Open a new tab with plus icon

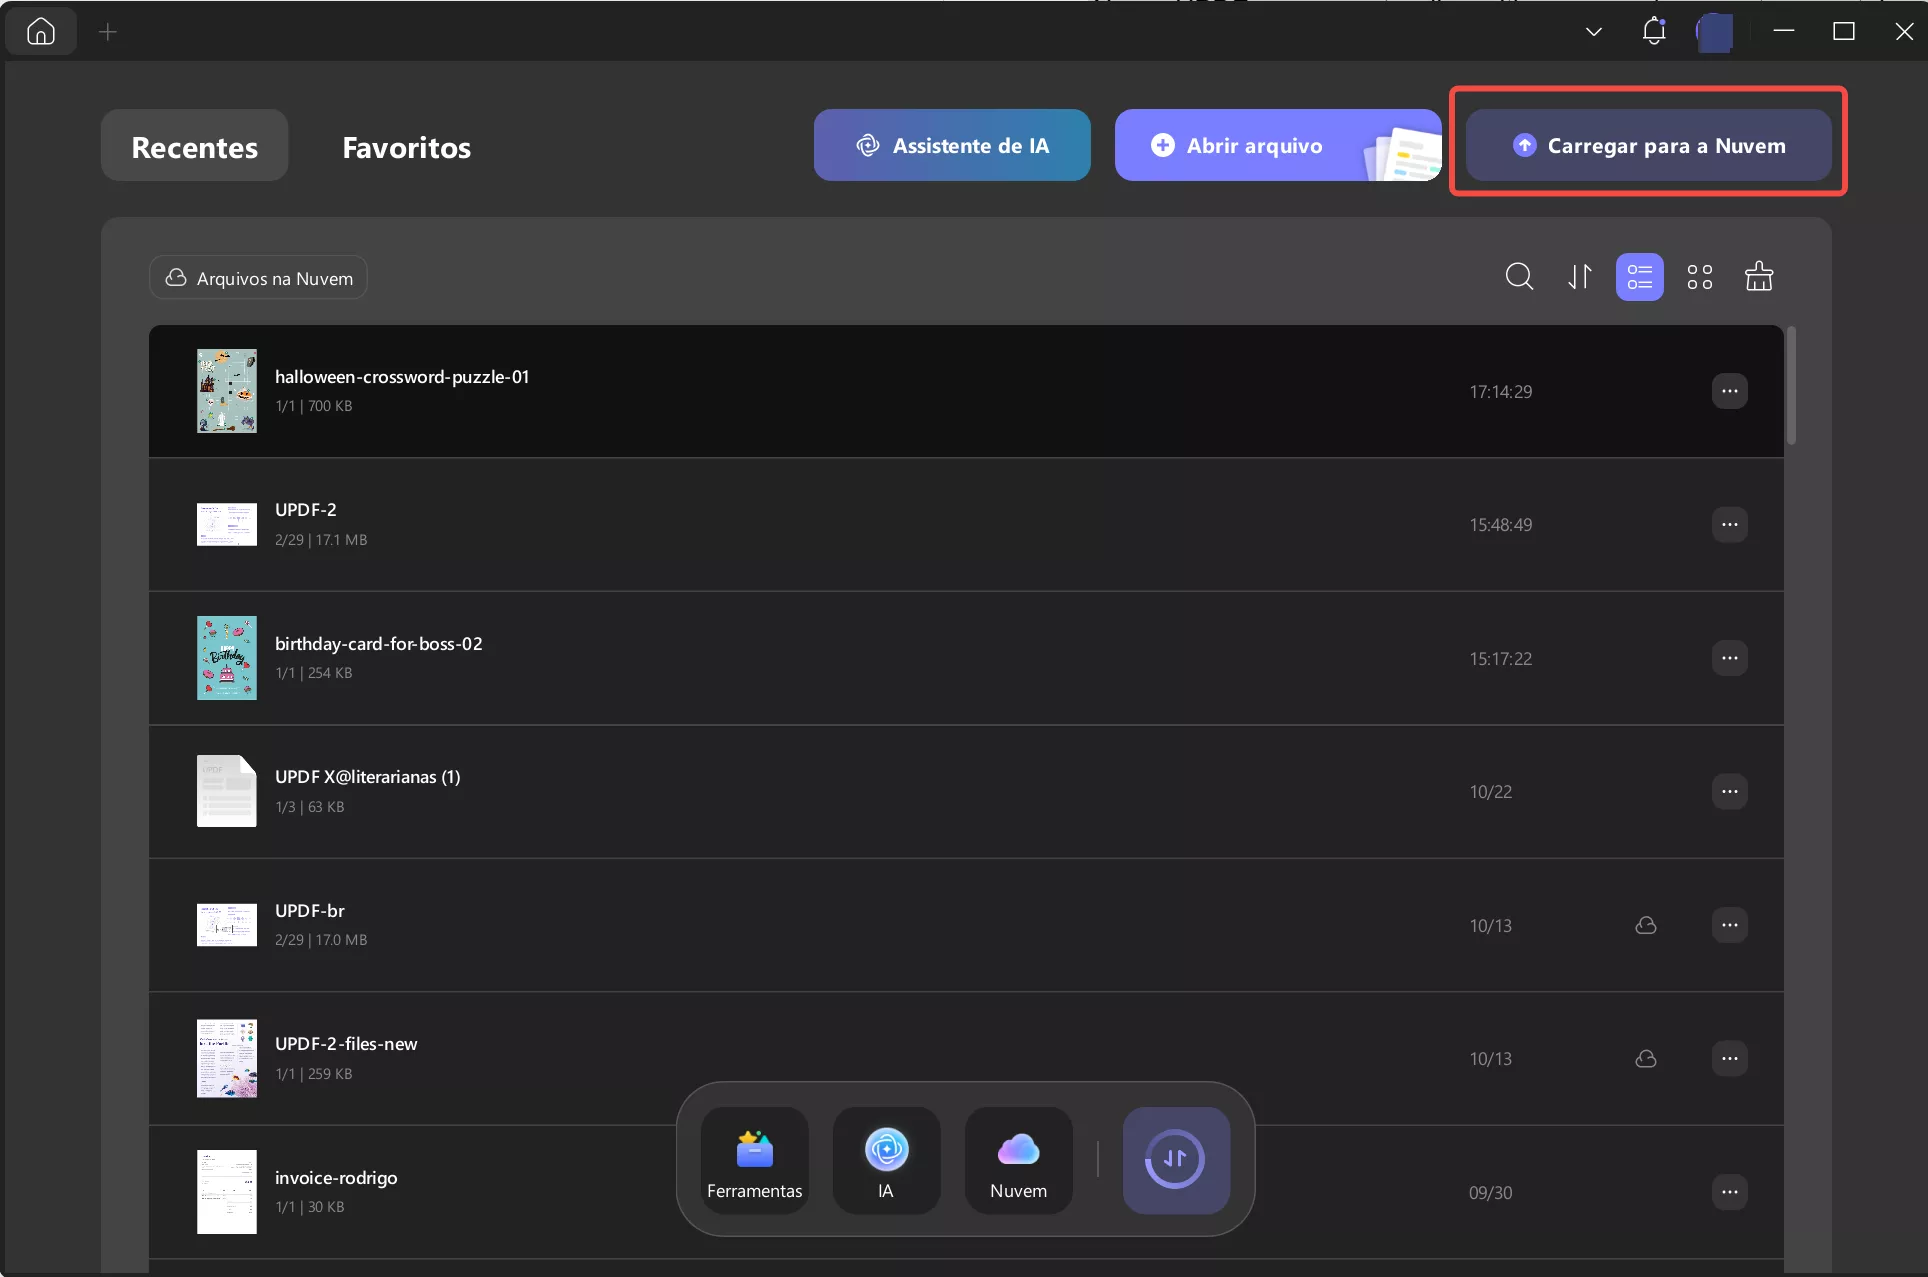tap(108, 32)
